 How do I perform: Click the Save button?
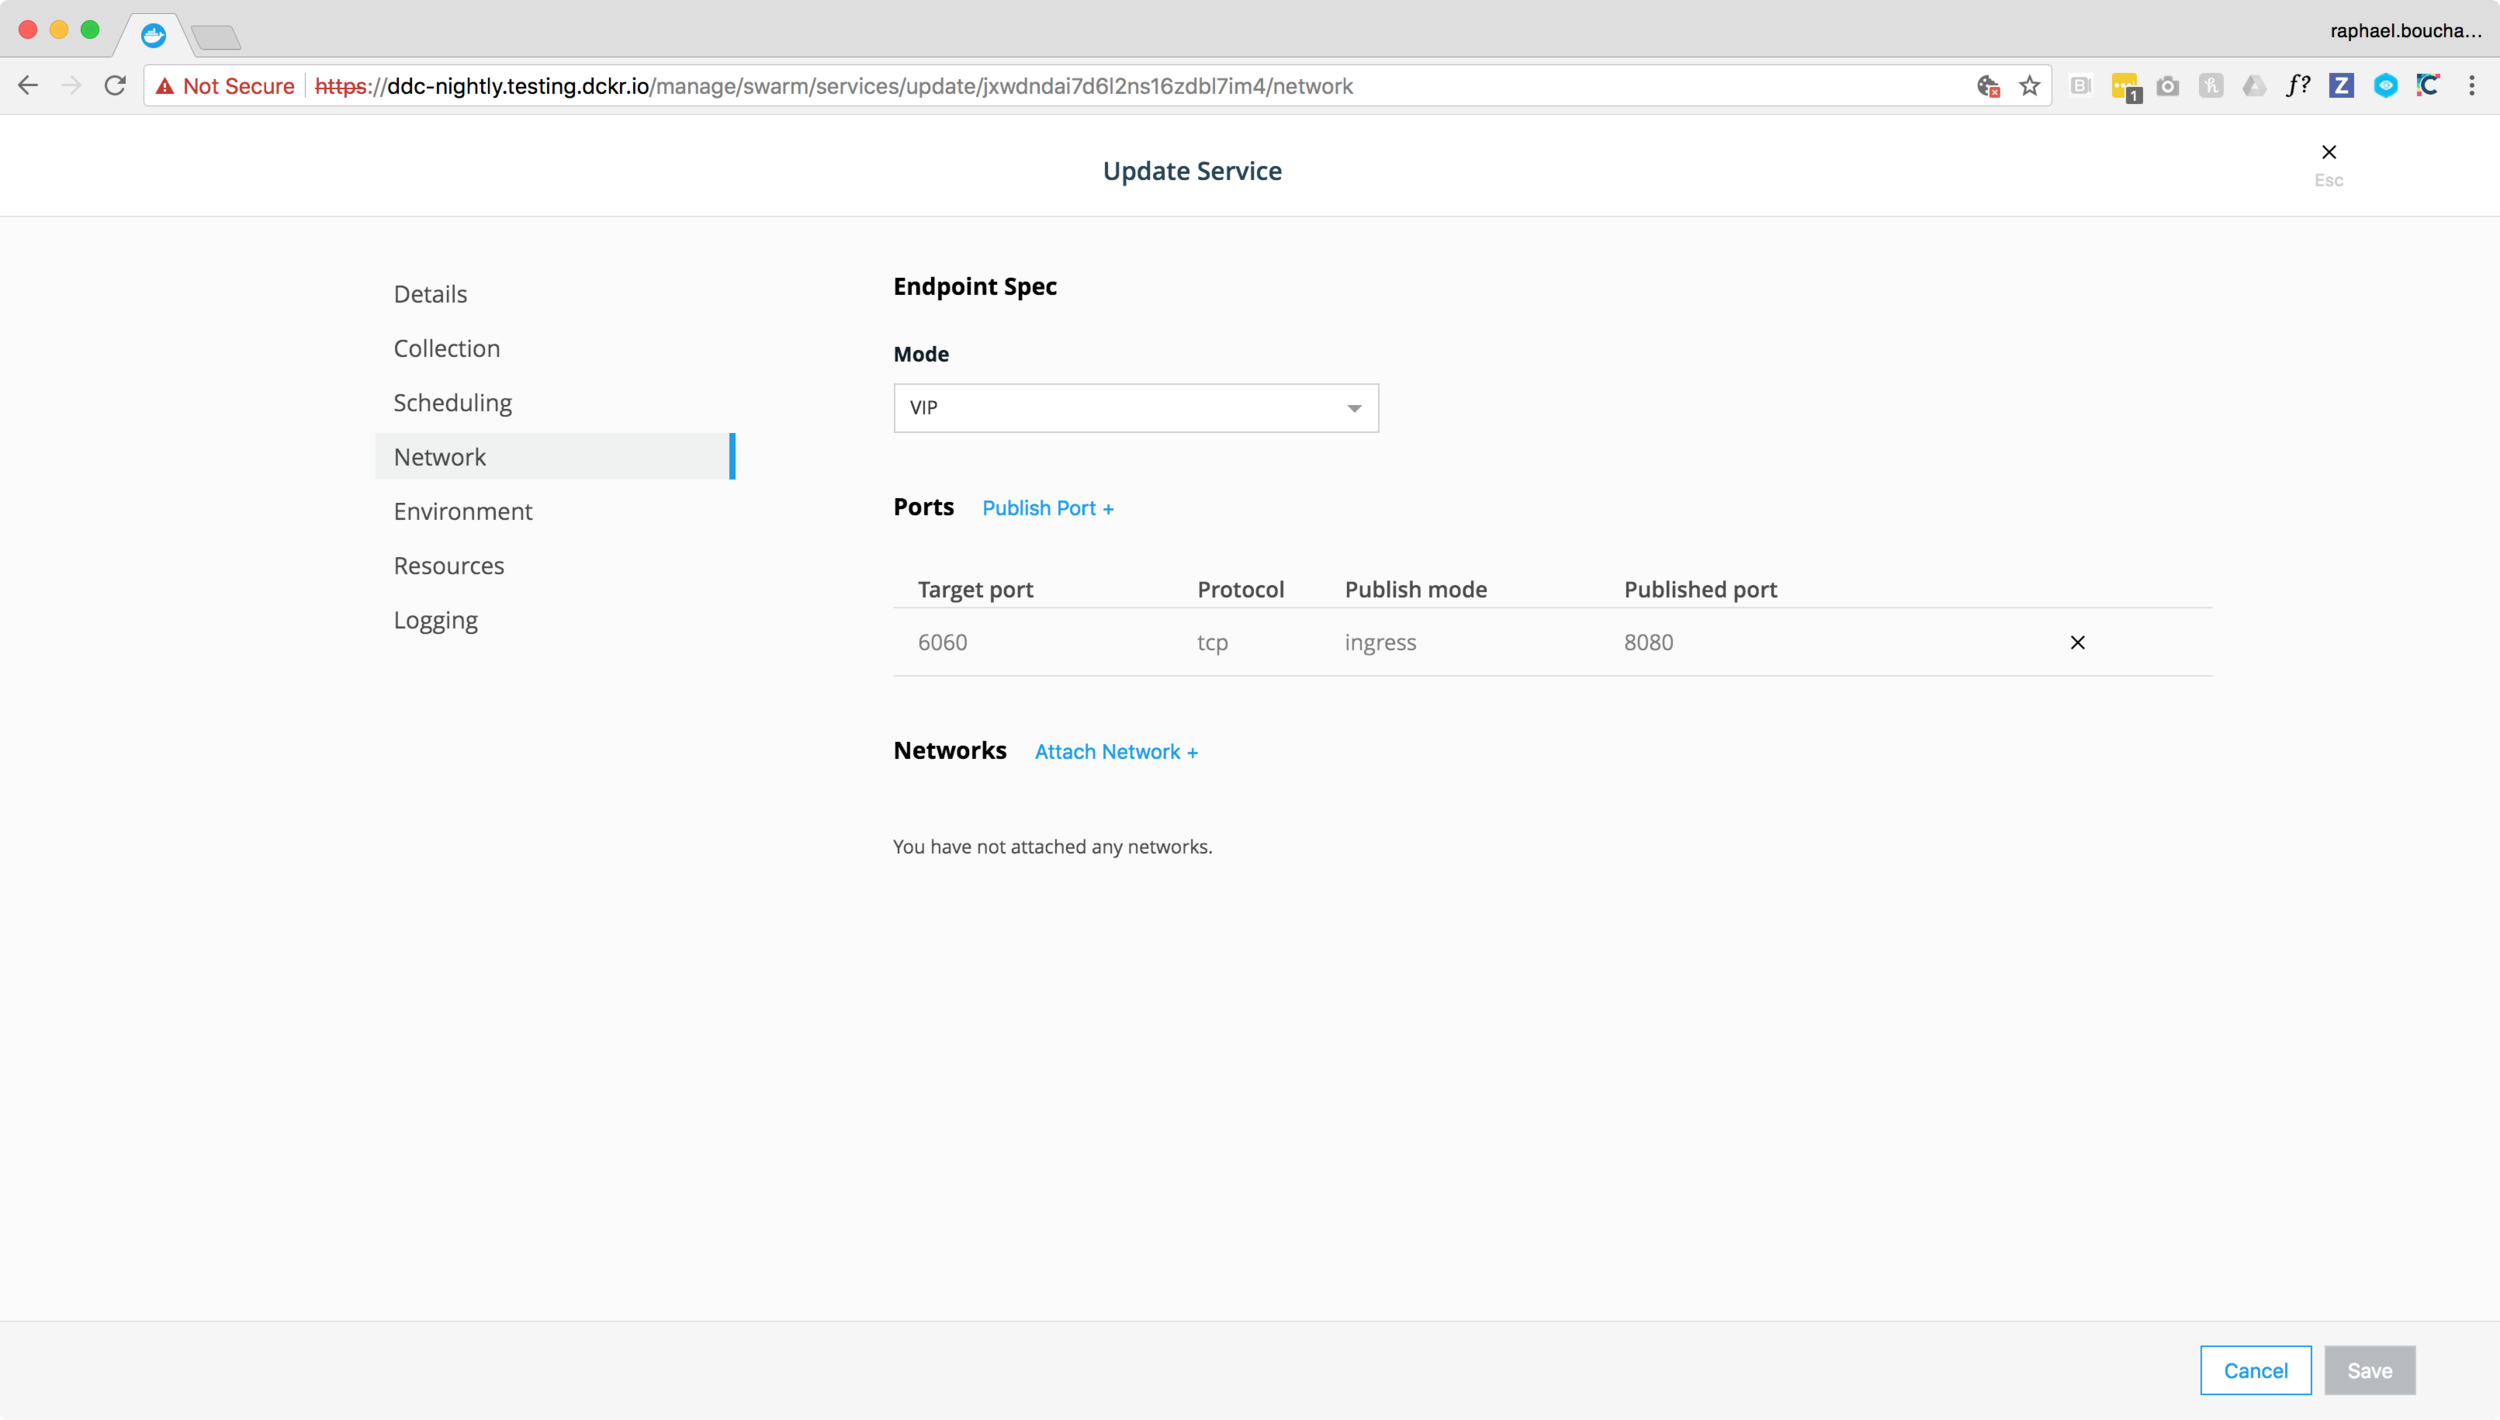click(x=2373, y=1370)
